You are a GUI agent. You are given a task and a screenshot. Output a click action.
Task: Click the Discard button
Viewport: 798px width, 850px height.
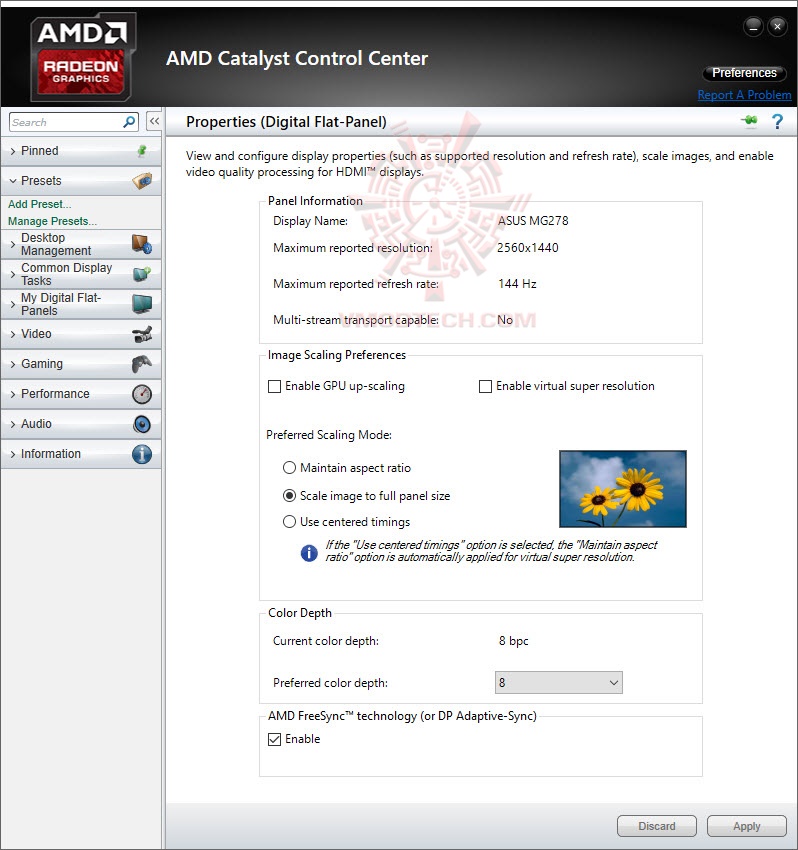pyautogui.click(x=657, y=826)
